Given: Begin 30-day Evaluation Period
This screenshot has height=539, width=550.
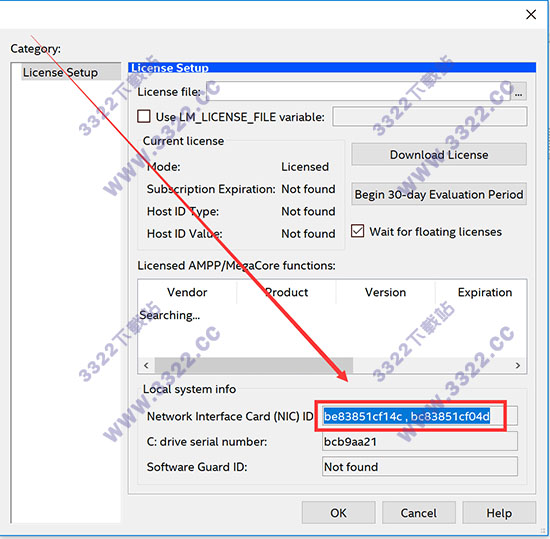Looking at the screenshot, I should 439,194.
